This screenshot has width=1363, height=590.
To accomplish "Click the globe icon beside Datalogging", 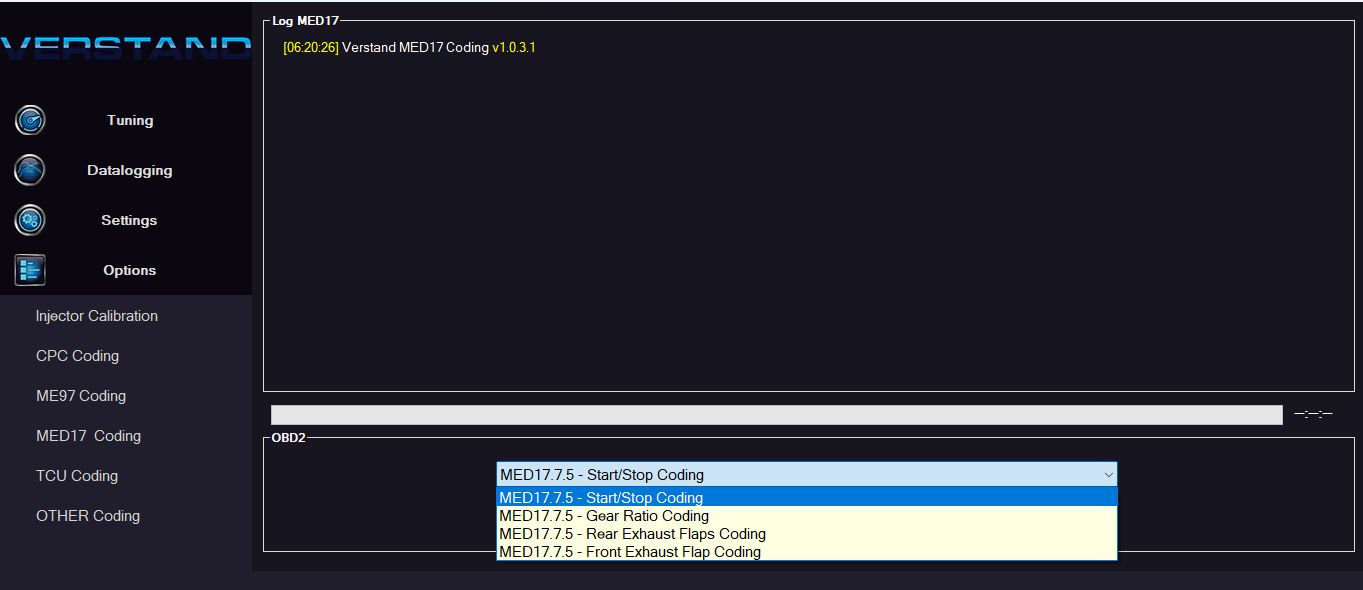I will [30, 170].
